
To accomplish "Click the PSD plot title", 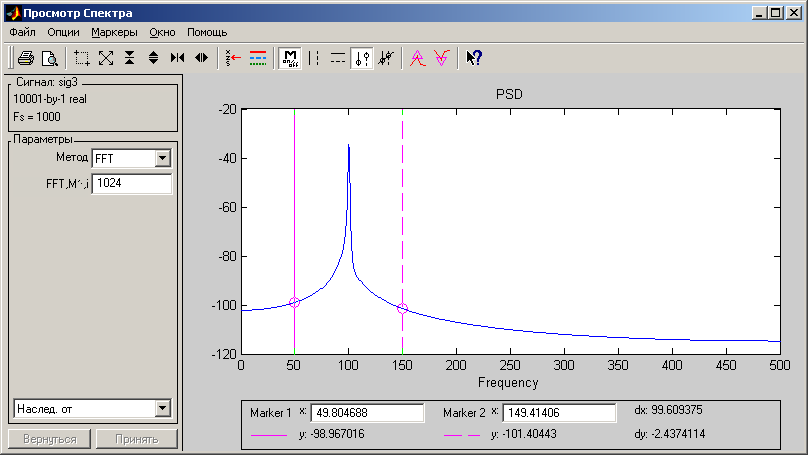I will [x=509, y=94].
